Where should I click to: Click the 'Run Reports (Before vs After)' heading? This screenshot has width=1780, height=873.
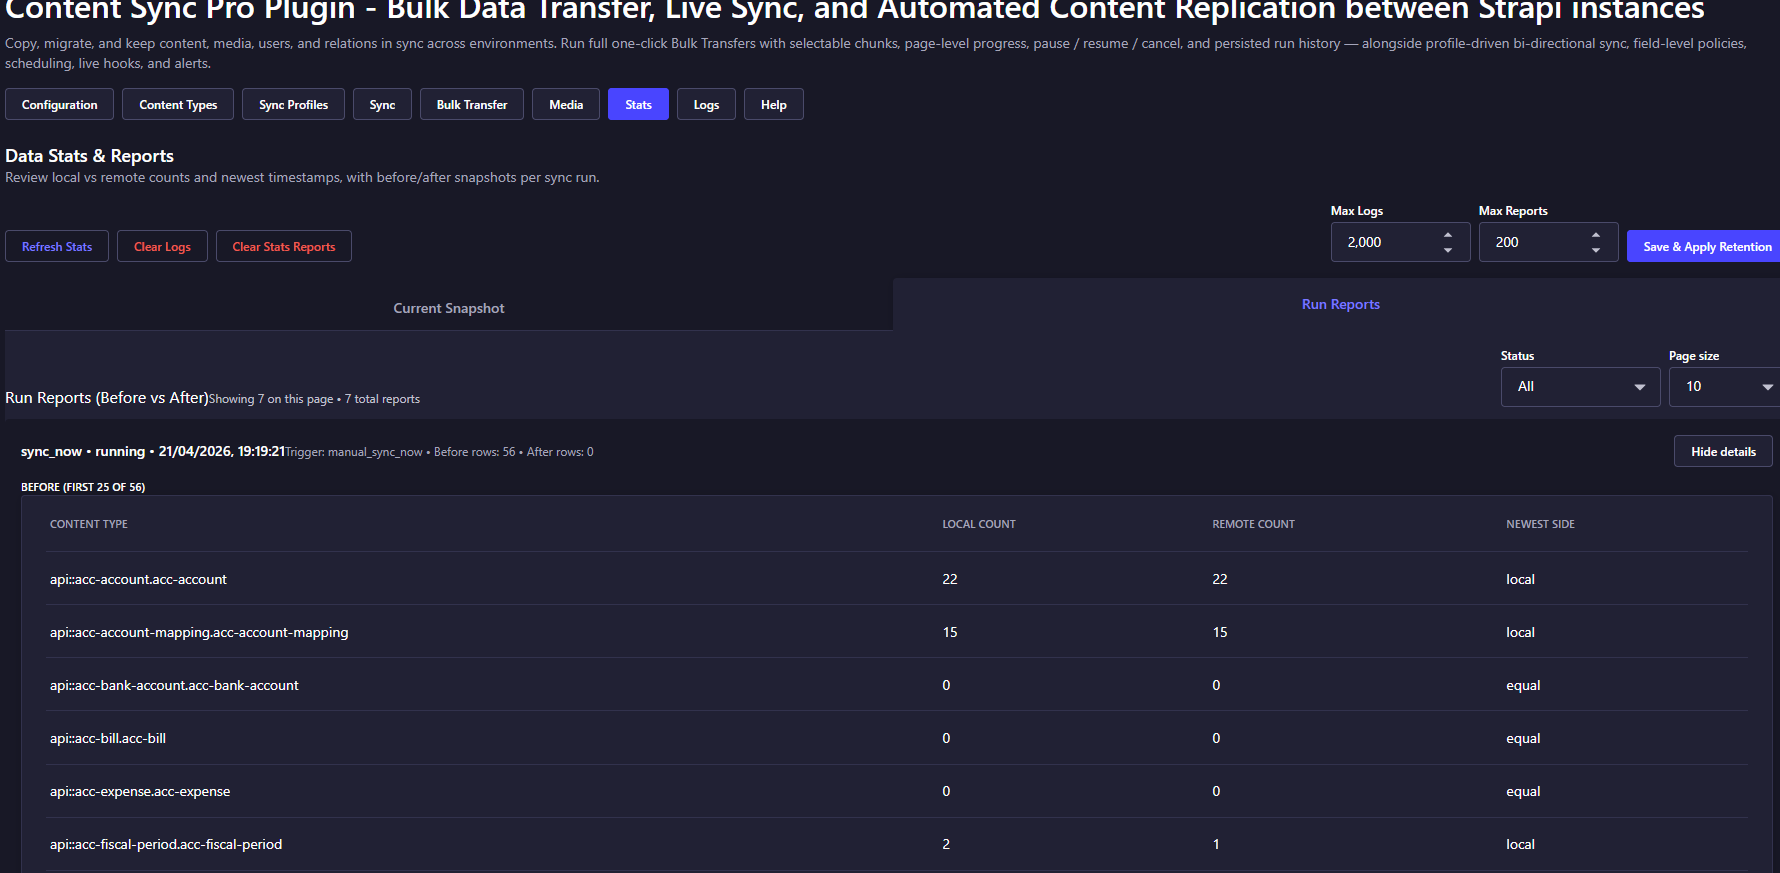[x=107, y=397]
